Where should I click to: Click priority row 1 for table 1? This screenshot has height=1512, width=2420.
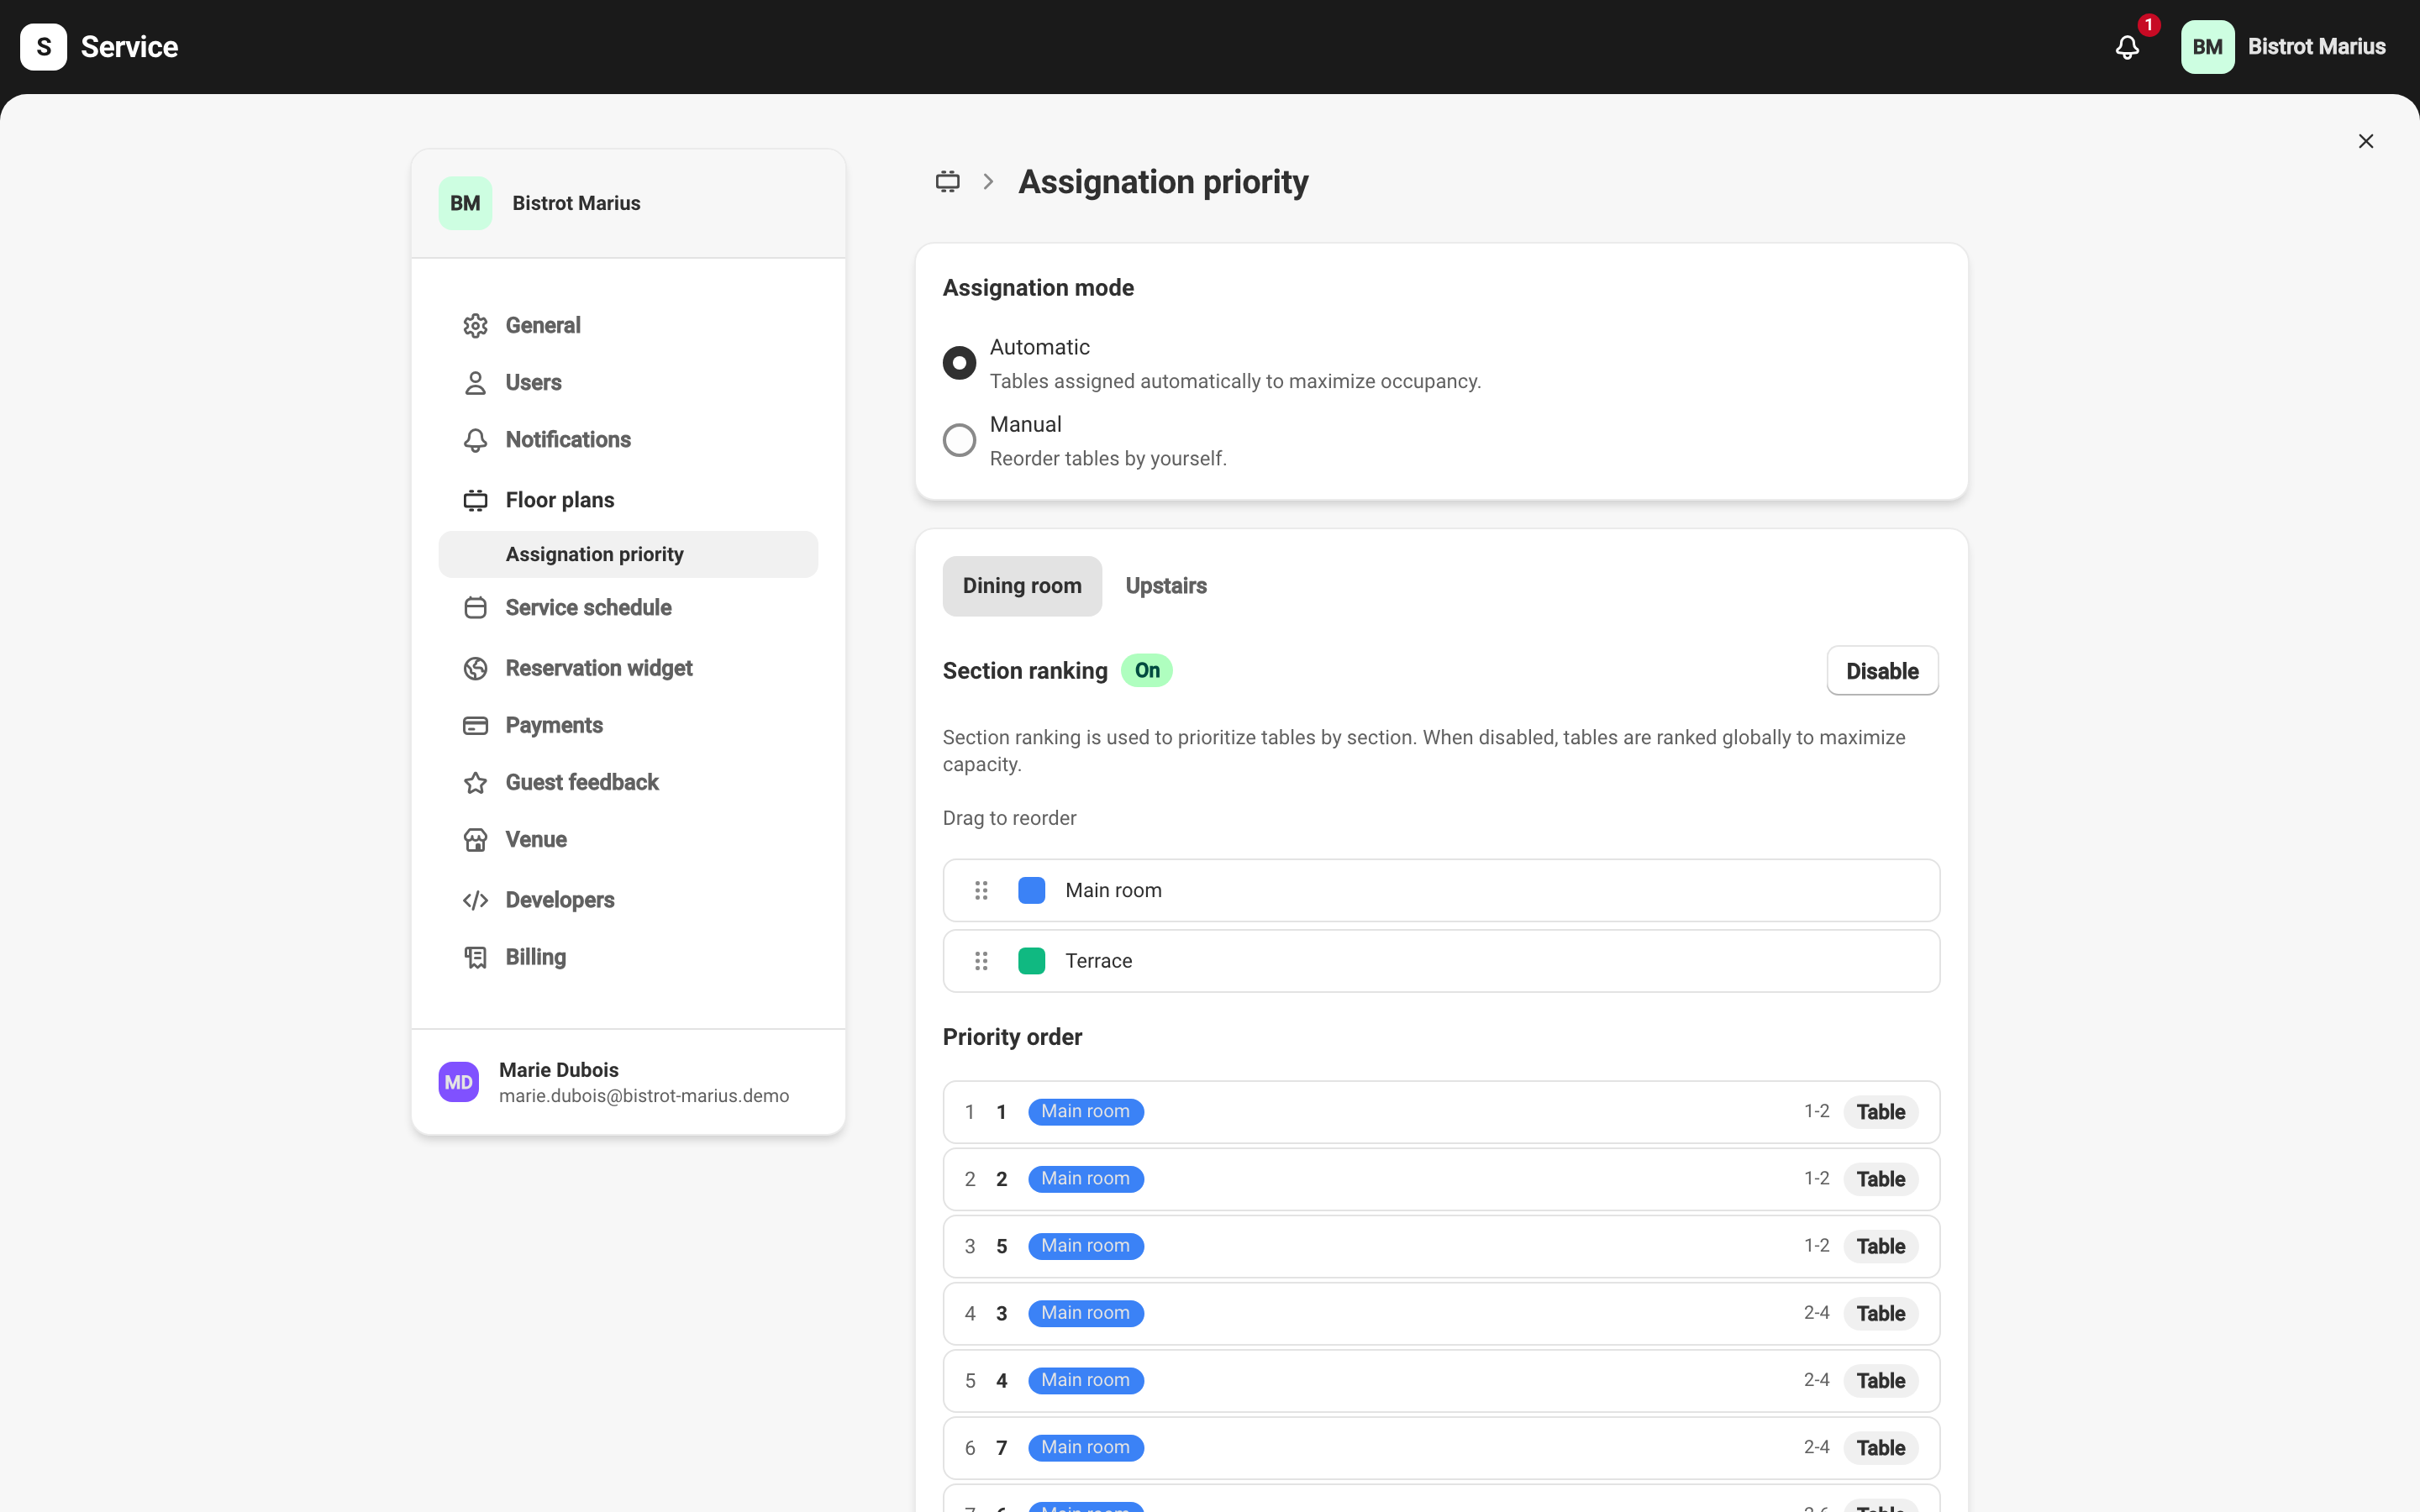[1441, 1112]
